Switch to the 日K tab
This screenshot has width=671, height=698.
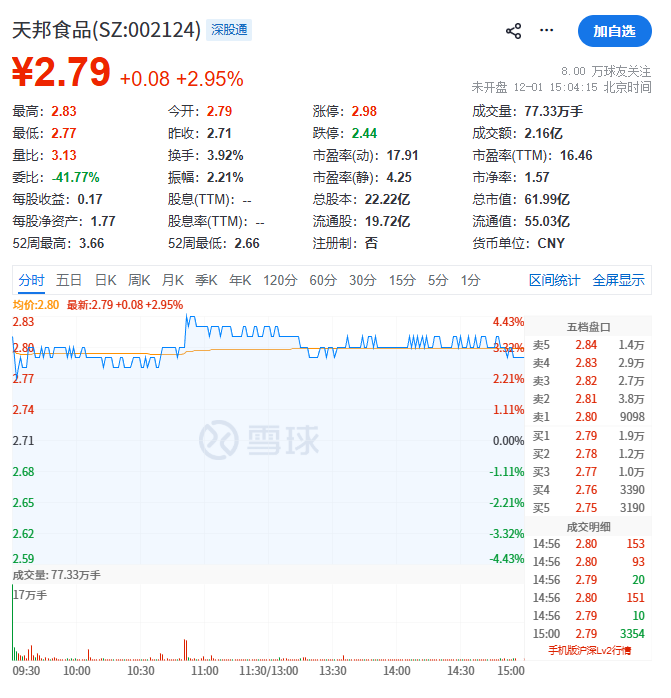pos(106,280)
